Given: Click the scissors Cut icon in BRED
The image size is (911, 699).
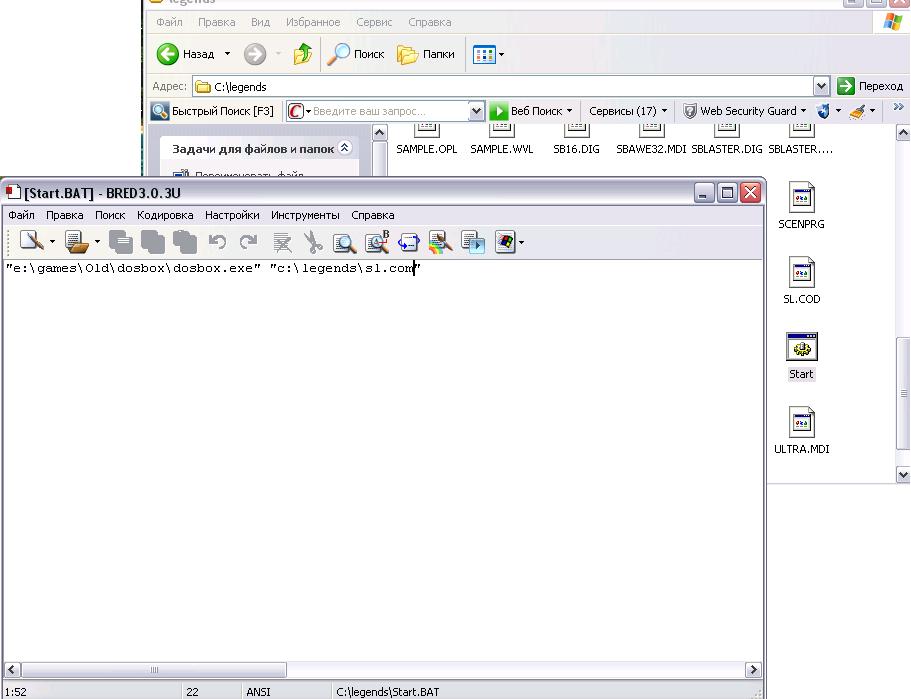Looking at the screenshot, I should (313, 242).
